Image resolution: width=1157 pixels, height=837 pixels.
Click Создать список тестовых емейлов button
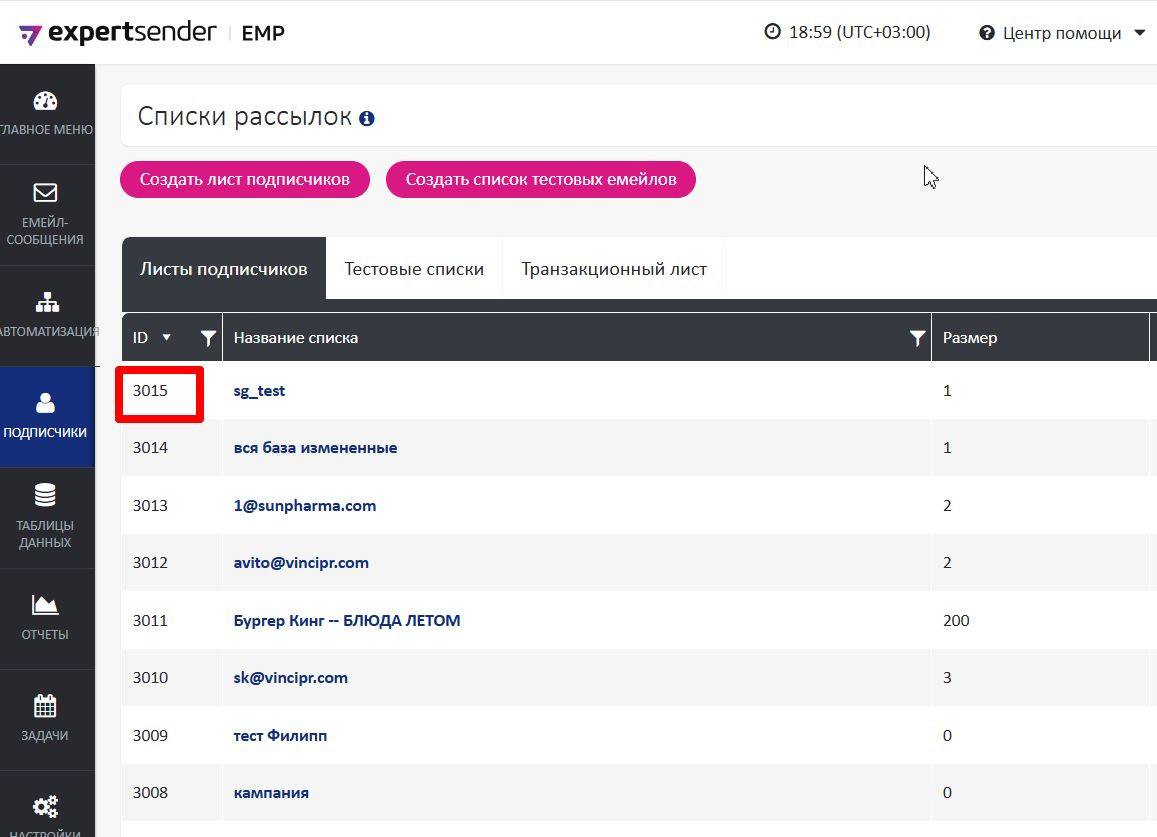pyautogui.click(x=540, y=180)
